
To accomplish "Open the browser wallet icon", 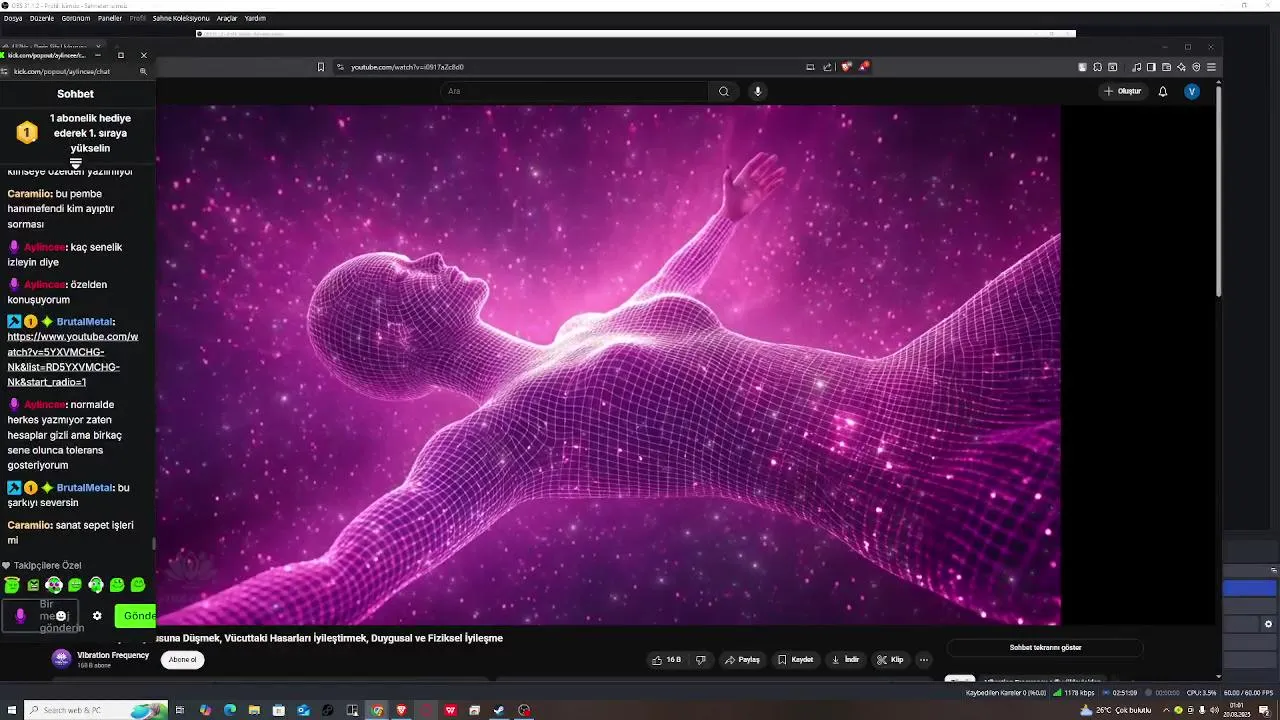I will pyautogui.click(x=1166, y=67).
